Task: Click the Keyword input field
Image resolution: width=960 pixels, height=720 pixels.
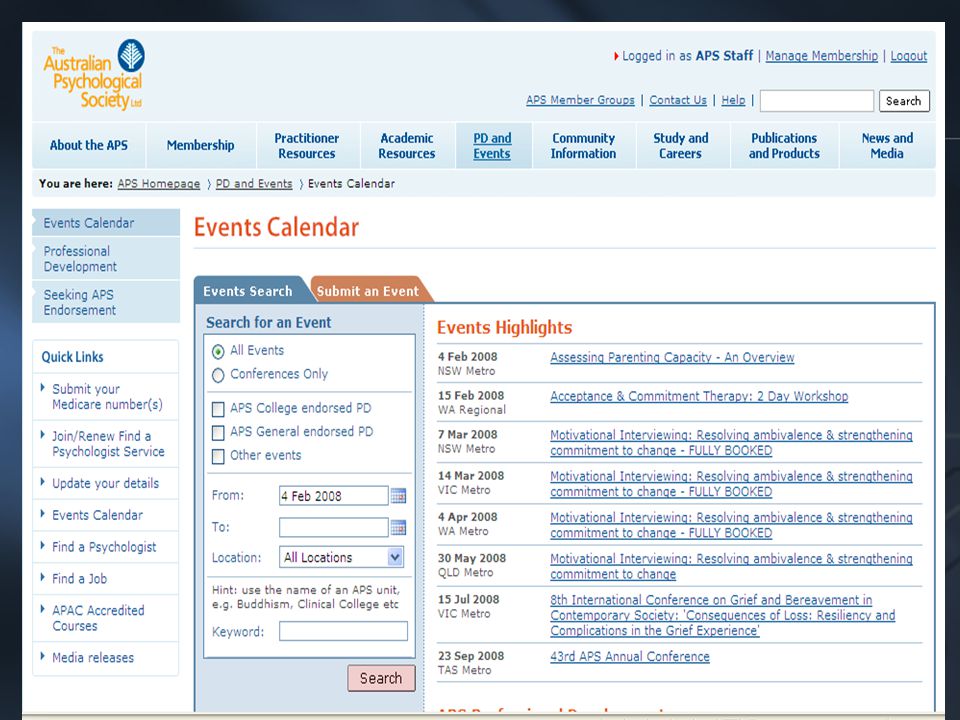Action: [x=343, y=631]
